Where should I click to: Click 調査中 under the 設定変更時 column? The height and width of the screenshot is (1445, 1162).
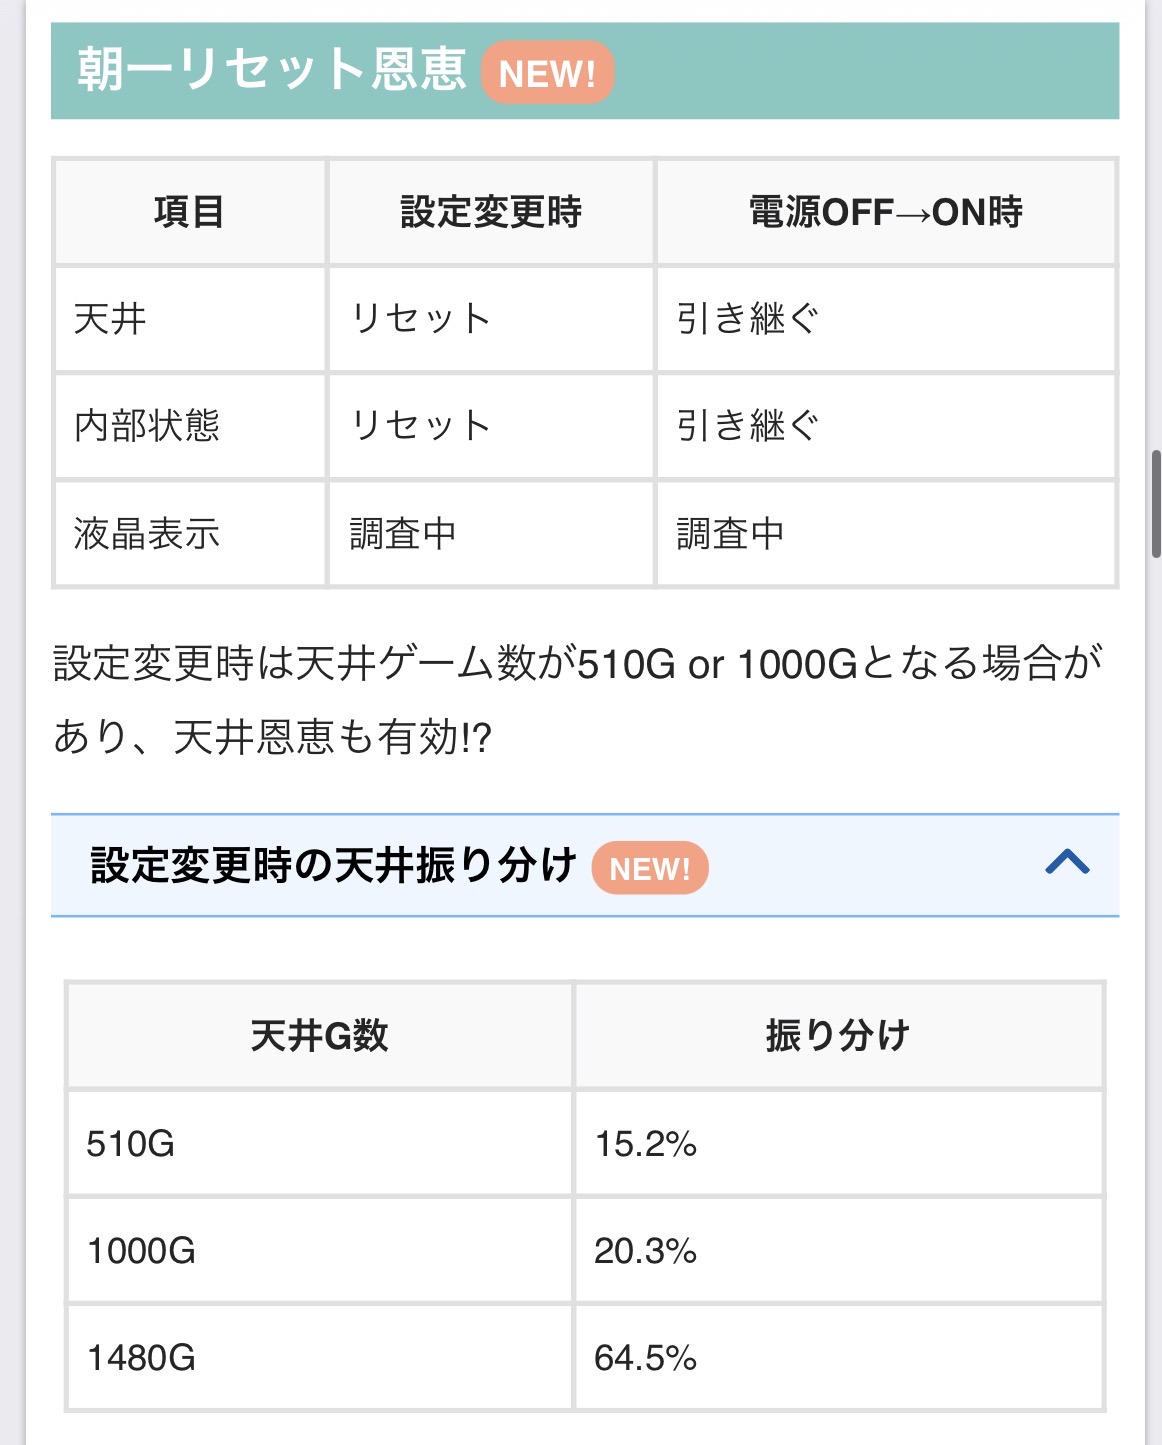(403, 534)
